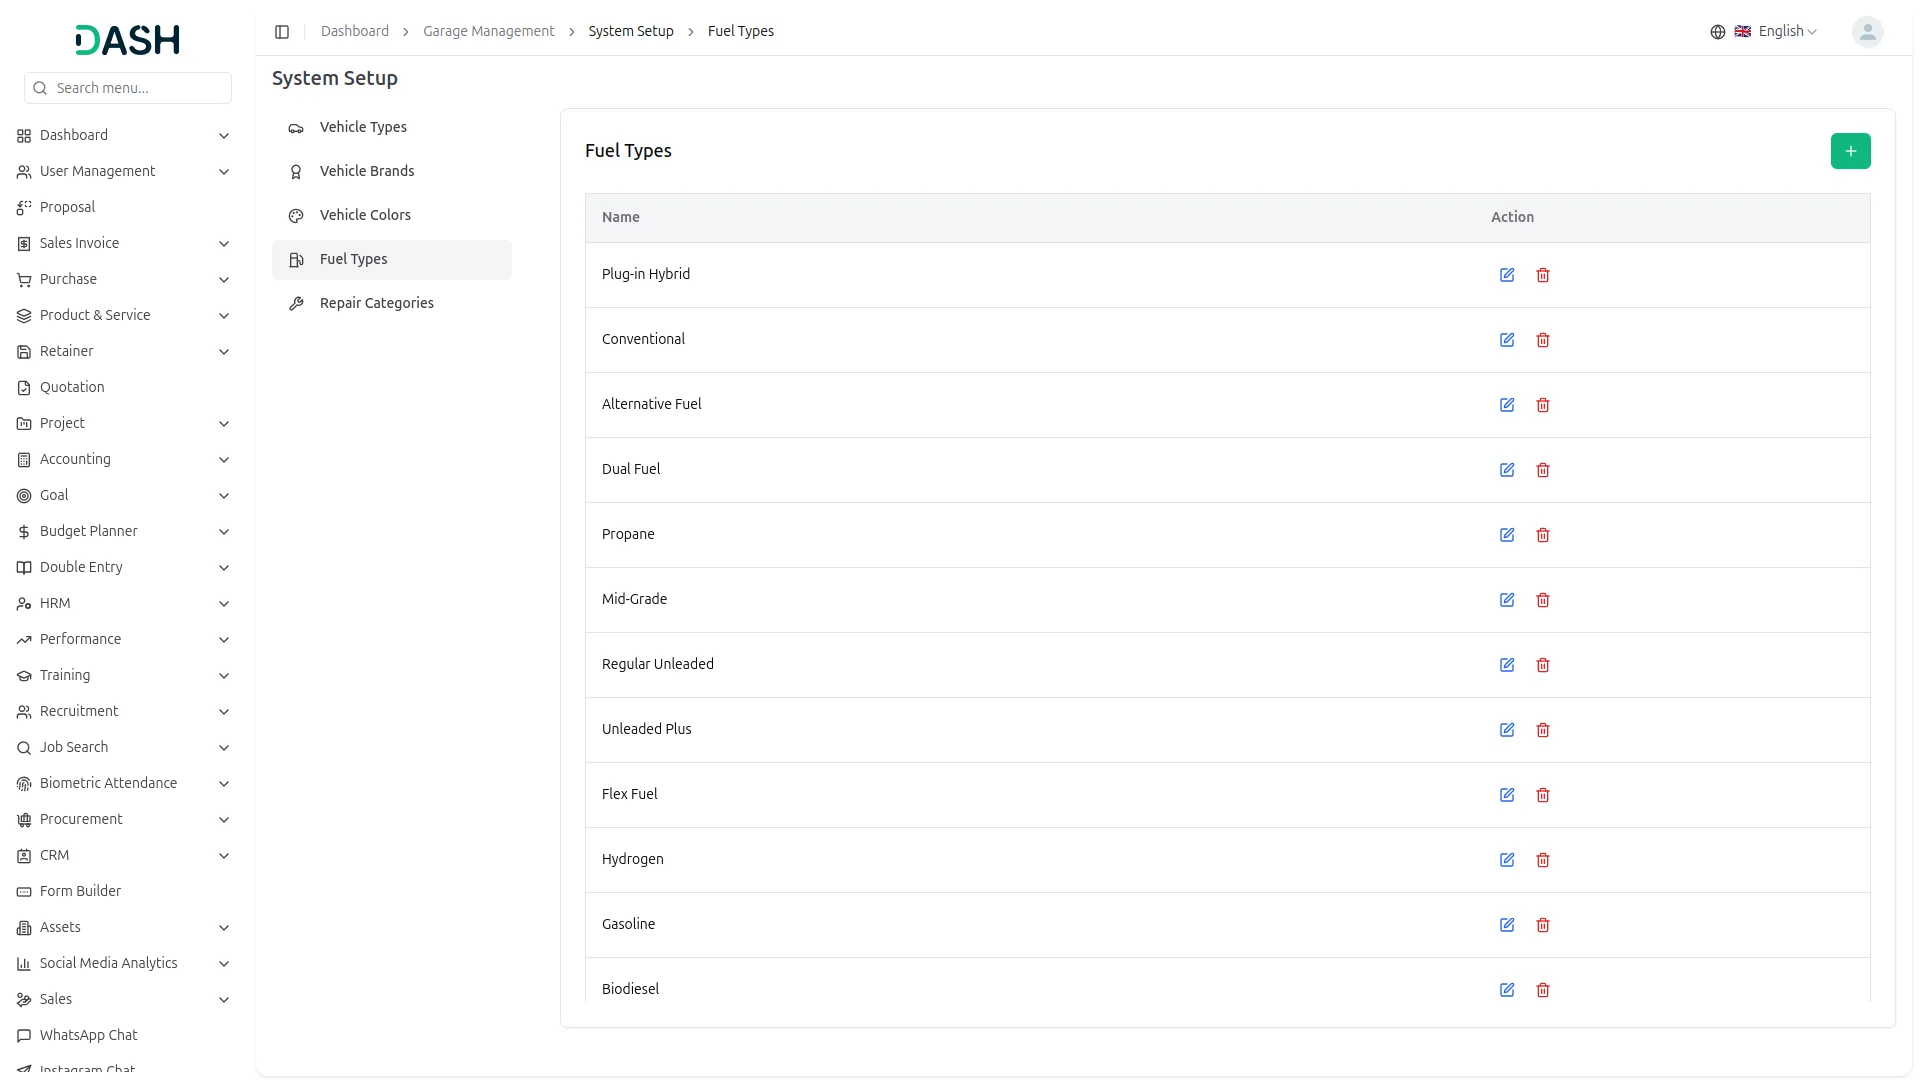Click edit icon for Plug-in Hybrid

click(1507, 275)
